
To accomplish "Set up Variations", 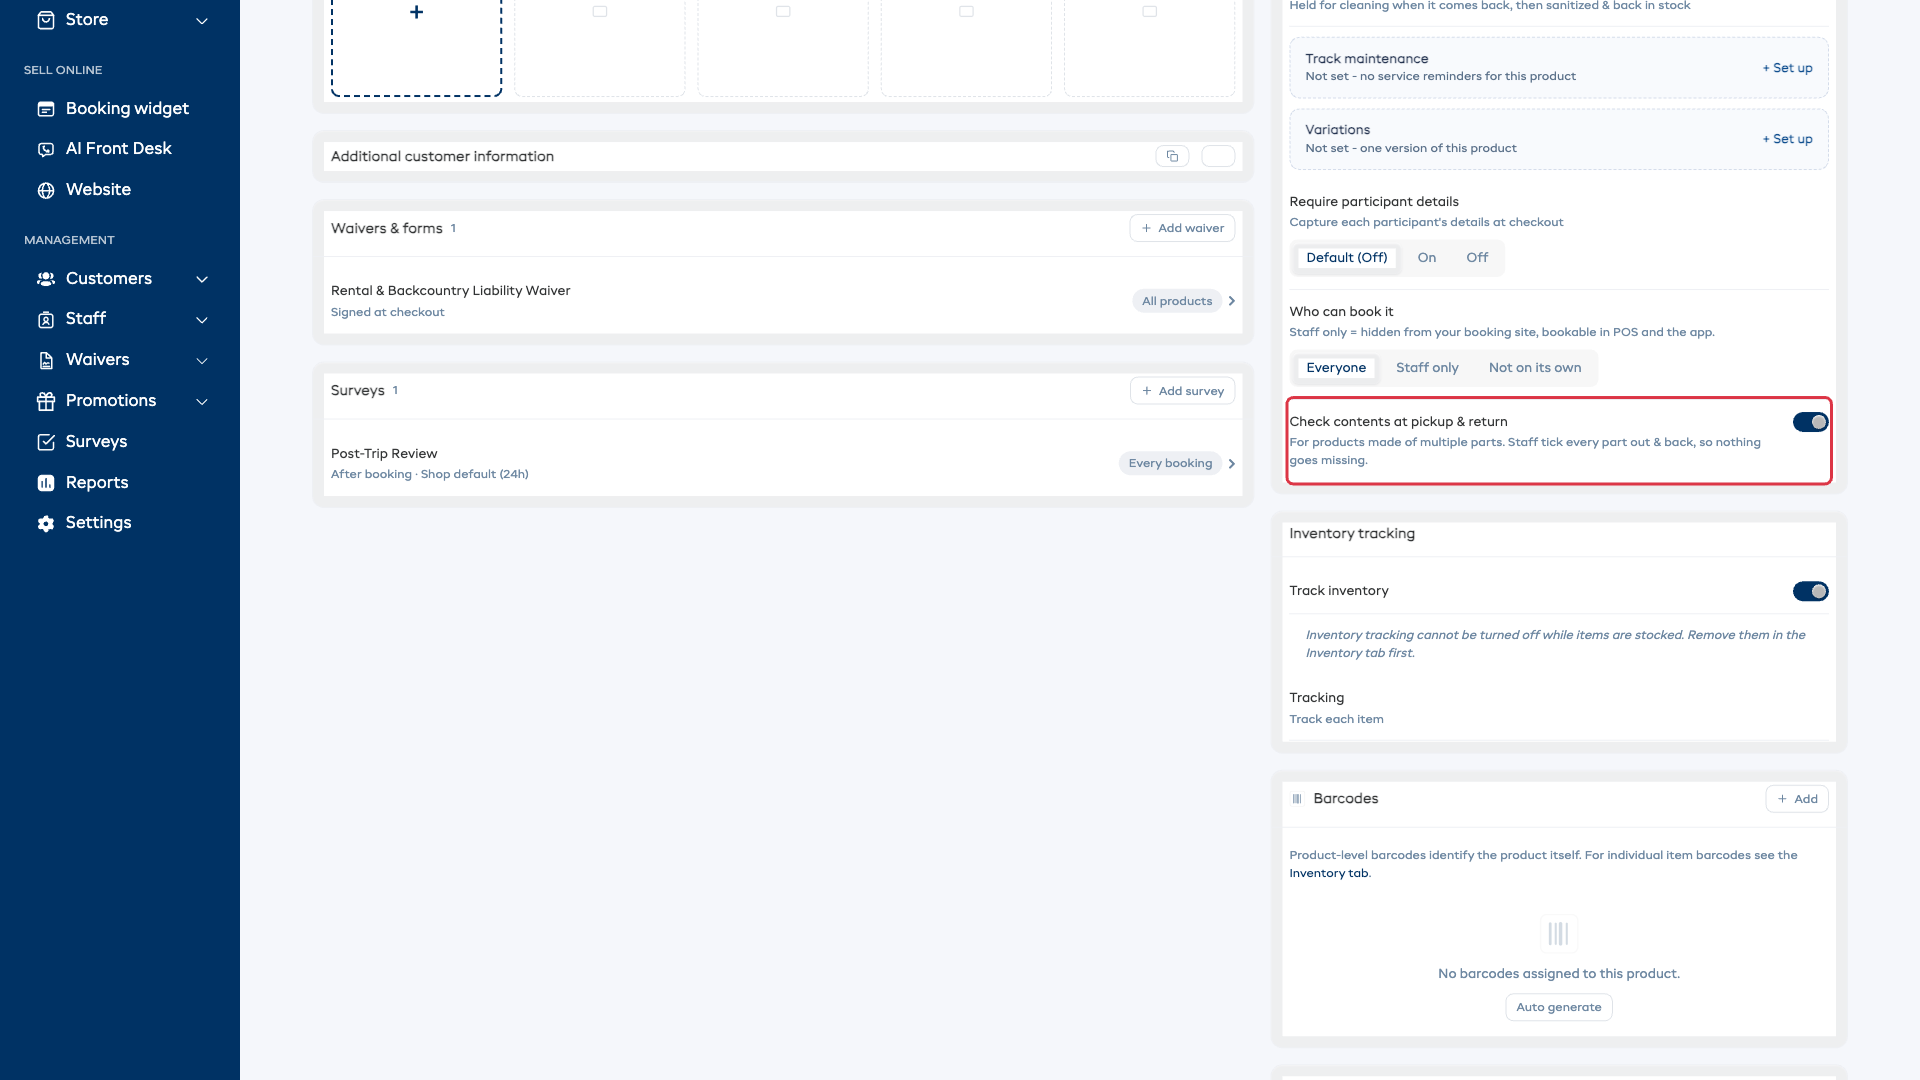I will click(x=1787, y=139).
